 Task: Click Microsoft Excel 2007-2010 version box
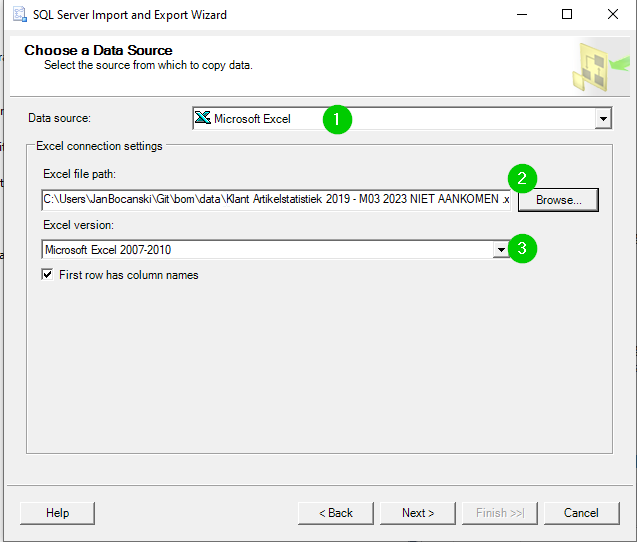tap(276, 249)
